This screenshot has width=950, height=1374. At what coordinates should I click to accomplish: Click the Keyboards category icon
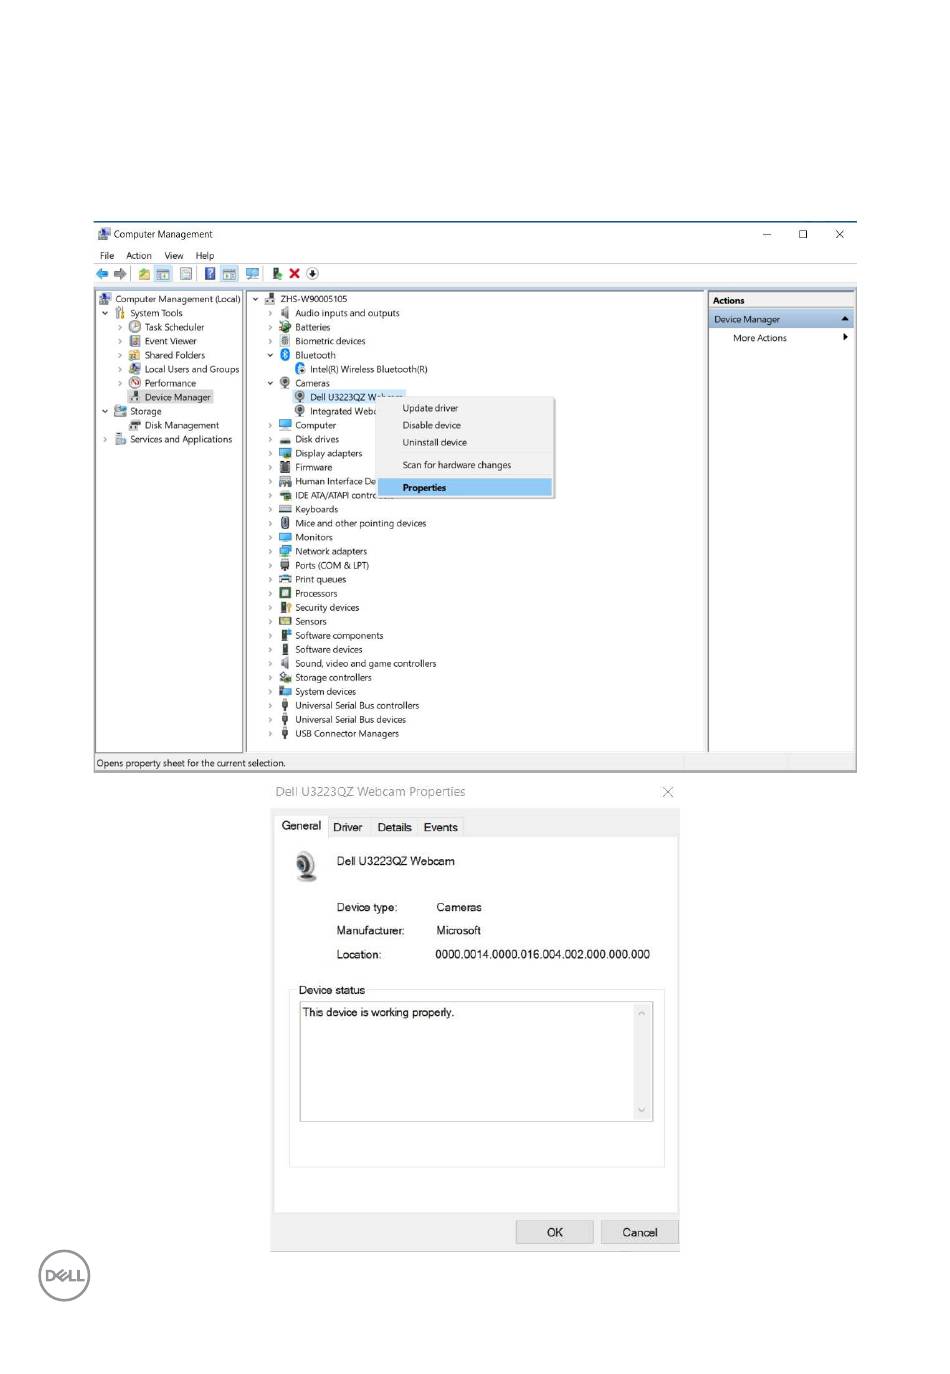[285, 509]
